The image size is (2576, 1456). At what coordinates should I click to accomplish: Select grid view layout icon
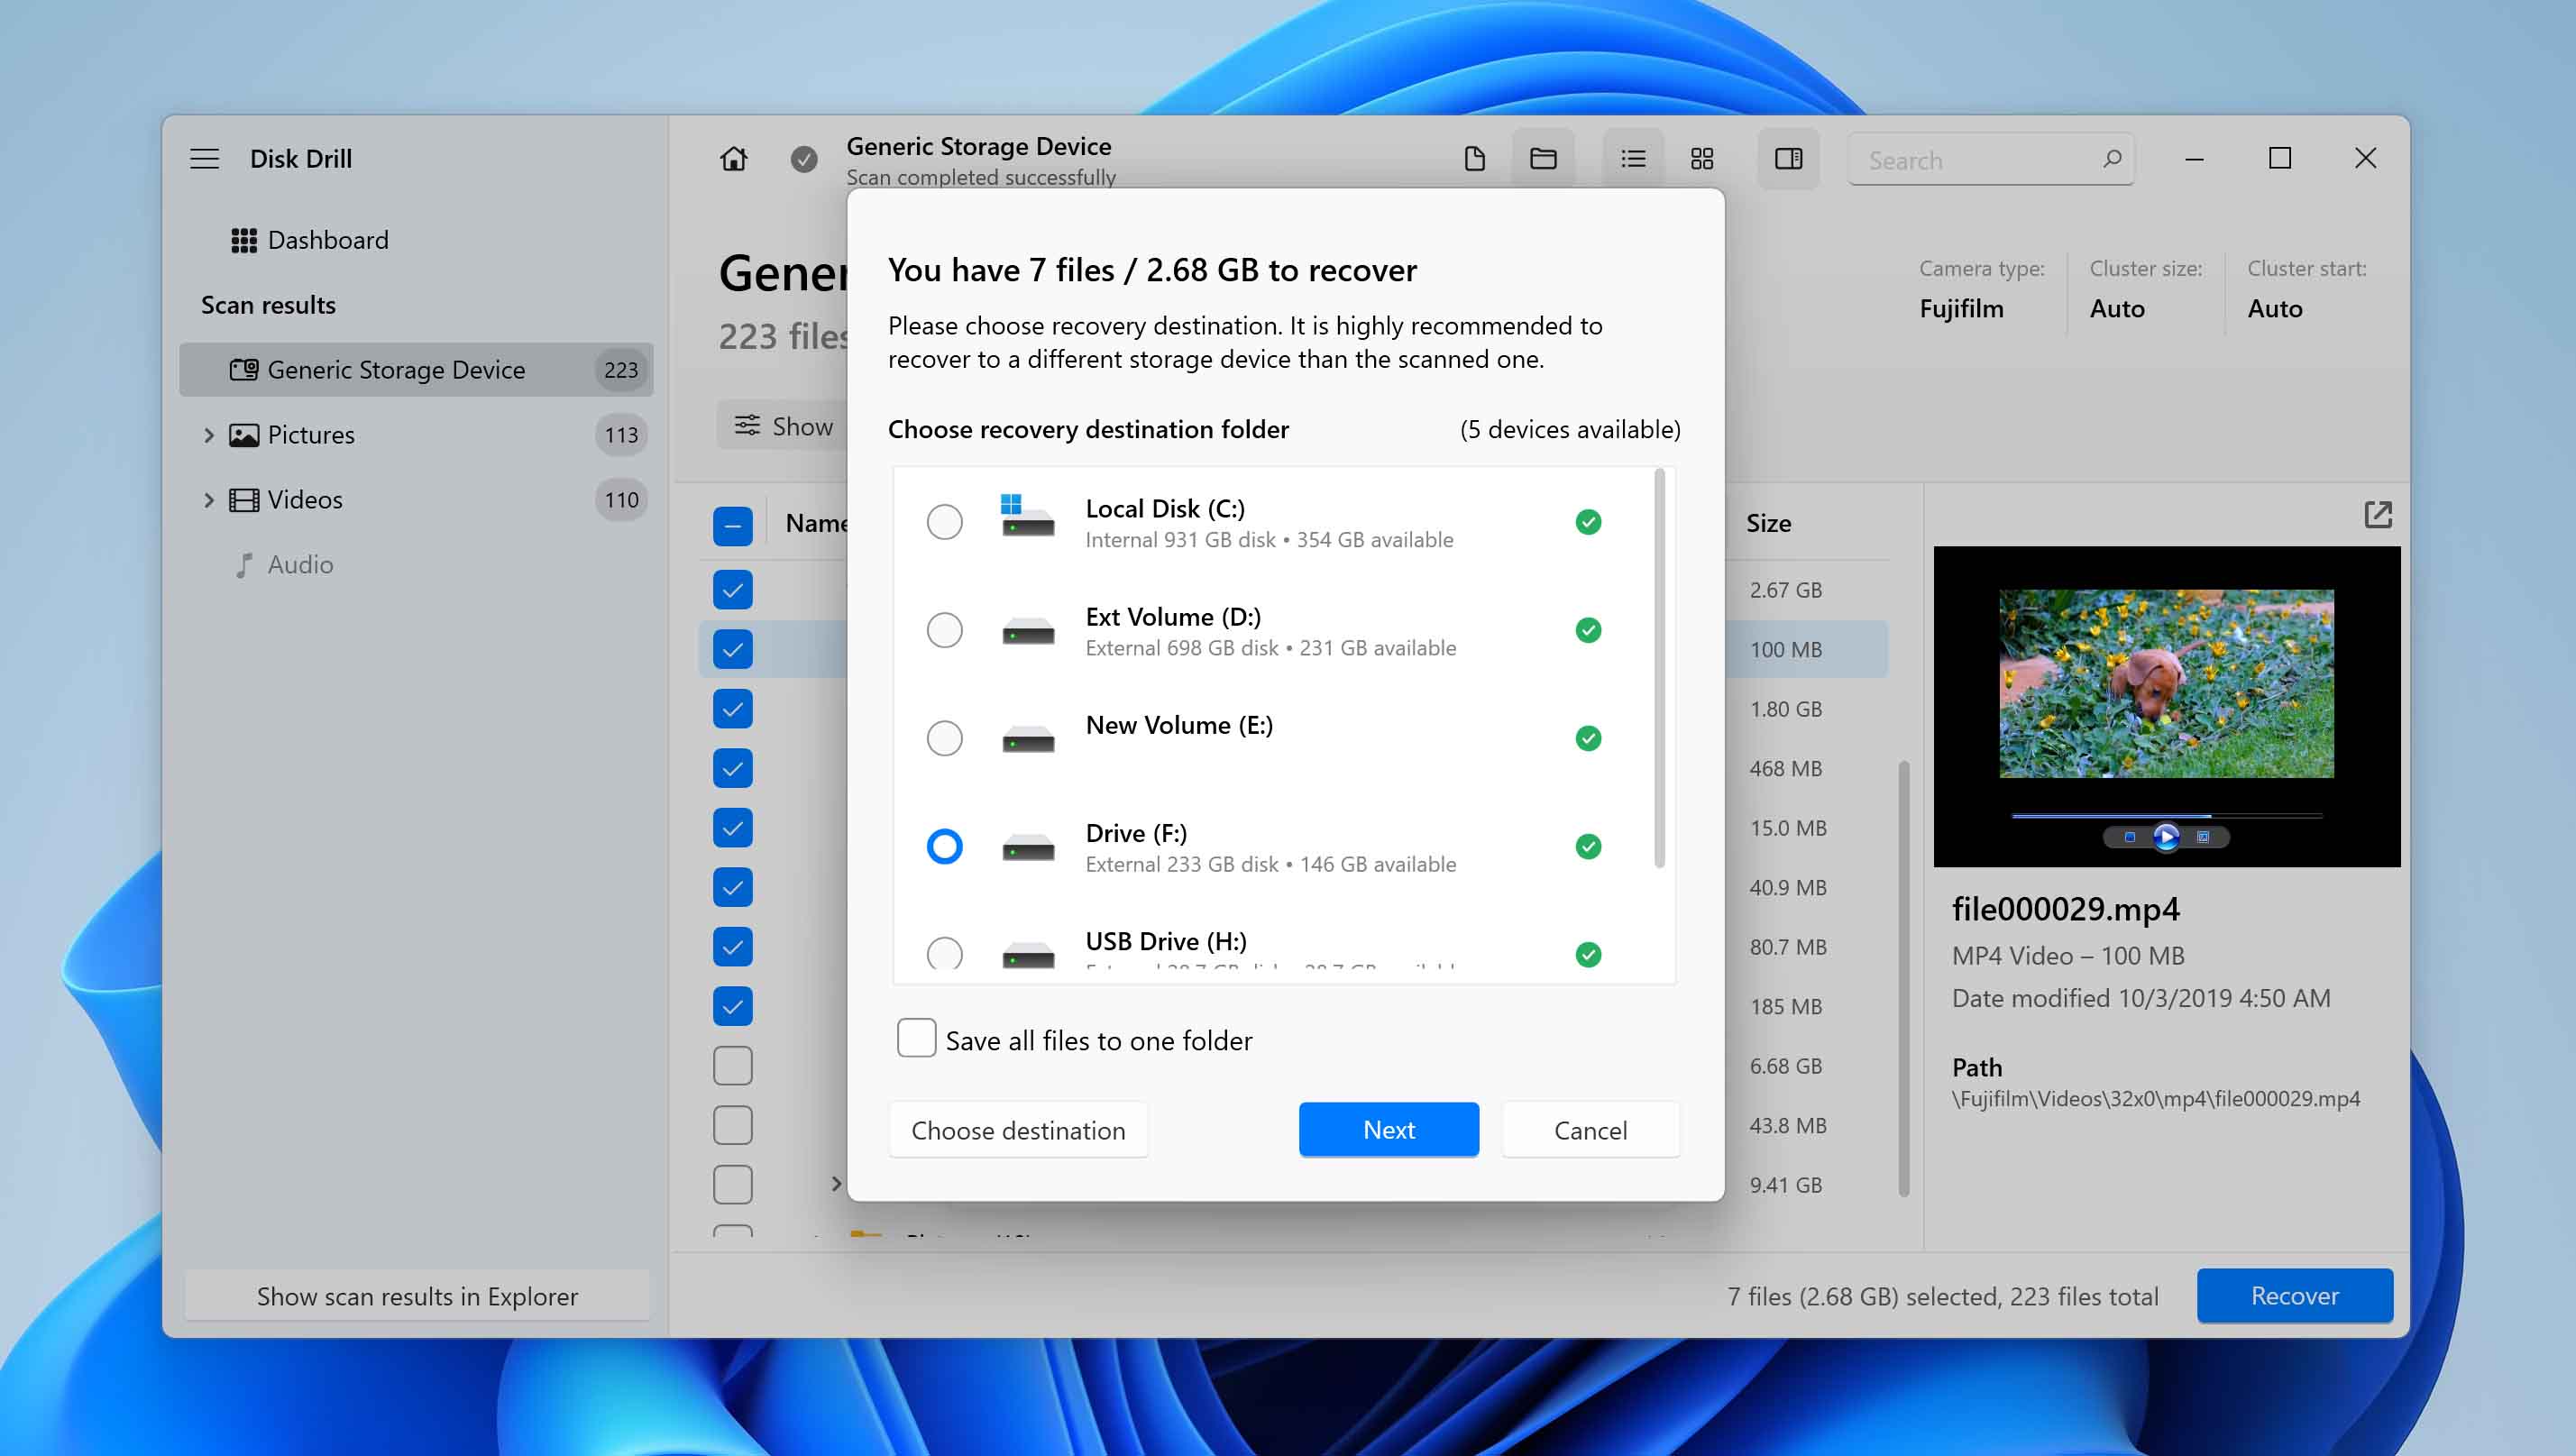(x=1702, y=159)
